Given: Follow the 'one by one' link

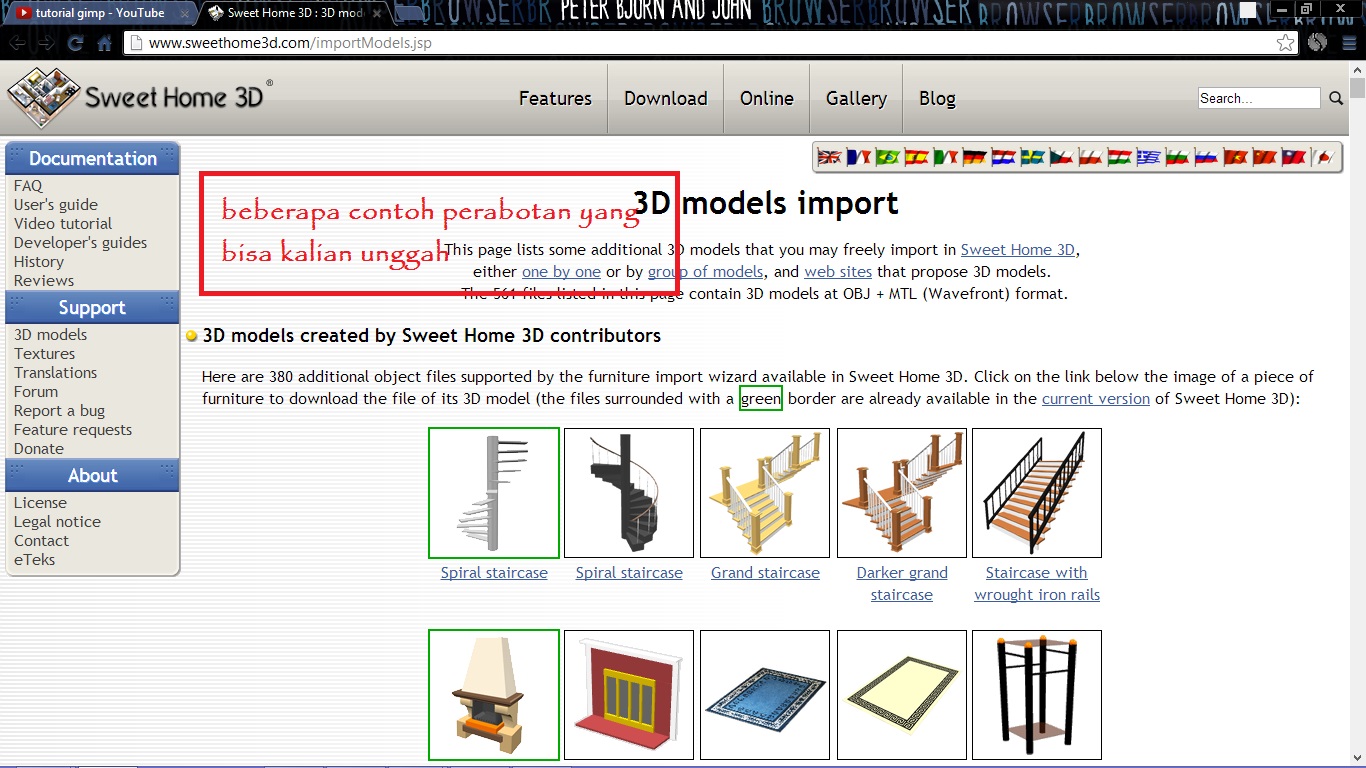Looking at the screenshot, I should [561, 271].
